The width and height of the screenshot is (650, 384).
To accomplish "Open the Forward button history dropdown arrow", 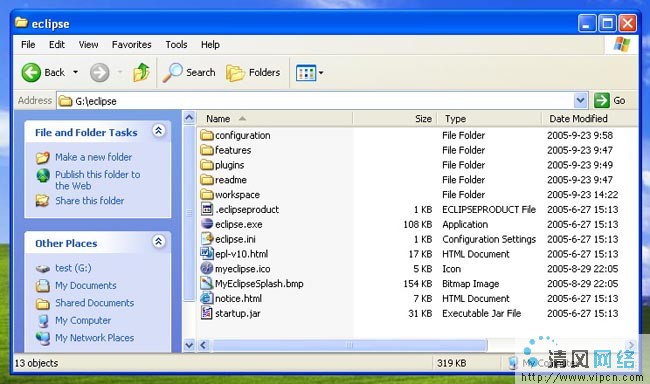I will 120,73.
